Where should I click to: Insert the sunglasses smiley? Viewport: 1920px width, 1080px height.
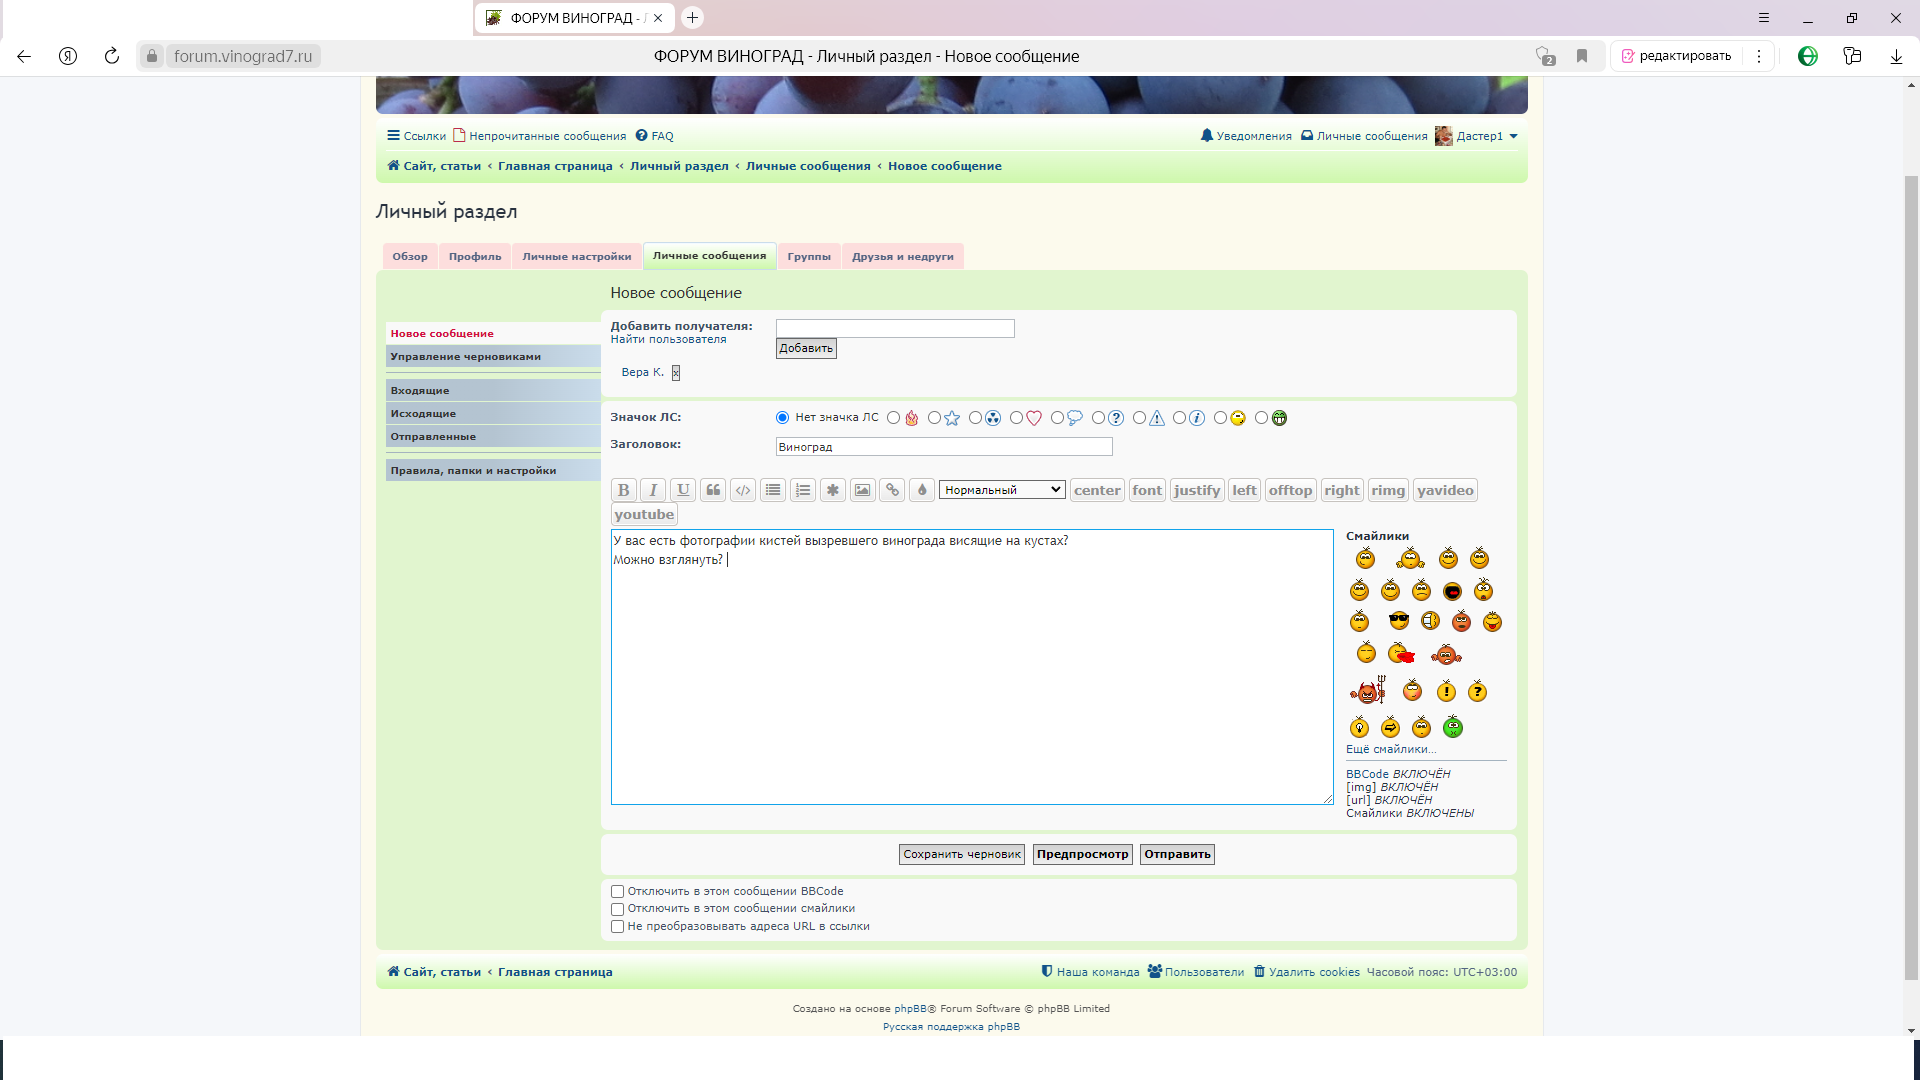(1398, 621)
